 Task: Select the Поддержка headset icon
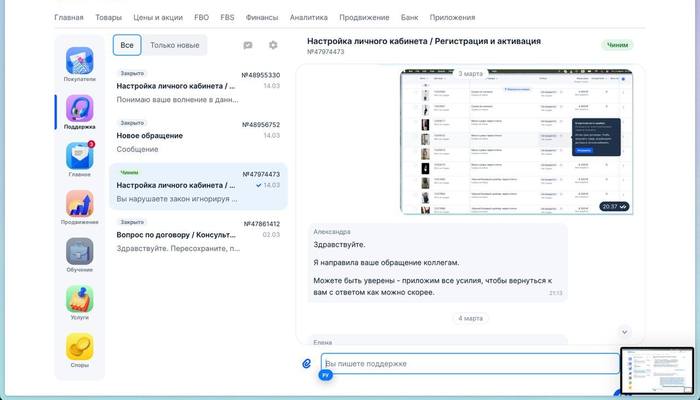[x=79, y=109]
